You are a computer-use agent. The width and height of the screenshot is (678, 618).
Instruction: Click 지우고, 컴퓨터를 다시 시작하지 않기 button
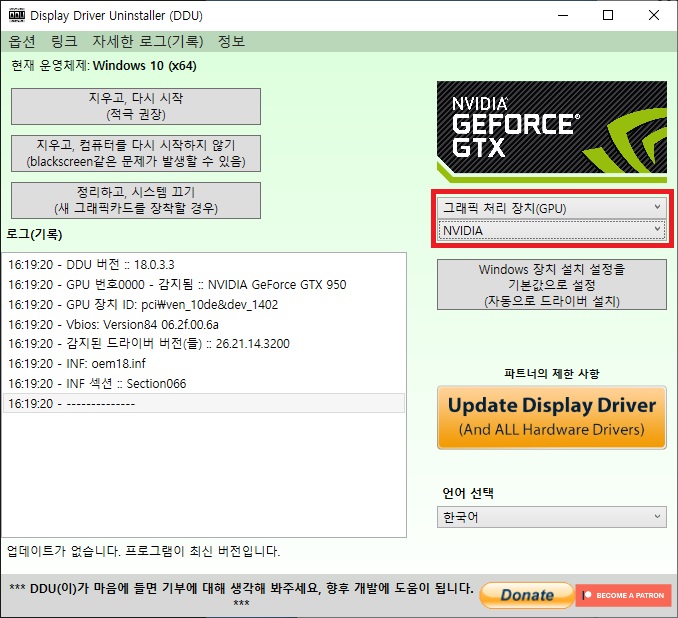pos(136,154)
